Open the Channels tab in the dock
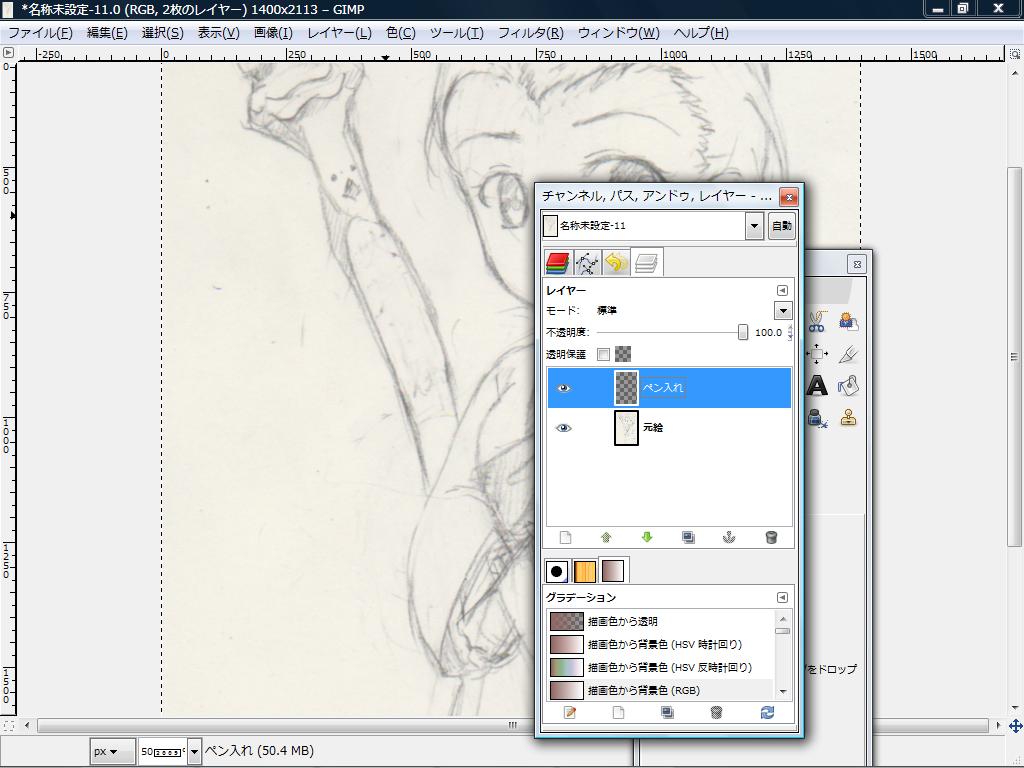 pos(557,263)
